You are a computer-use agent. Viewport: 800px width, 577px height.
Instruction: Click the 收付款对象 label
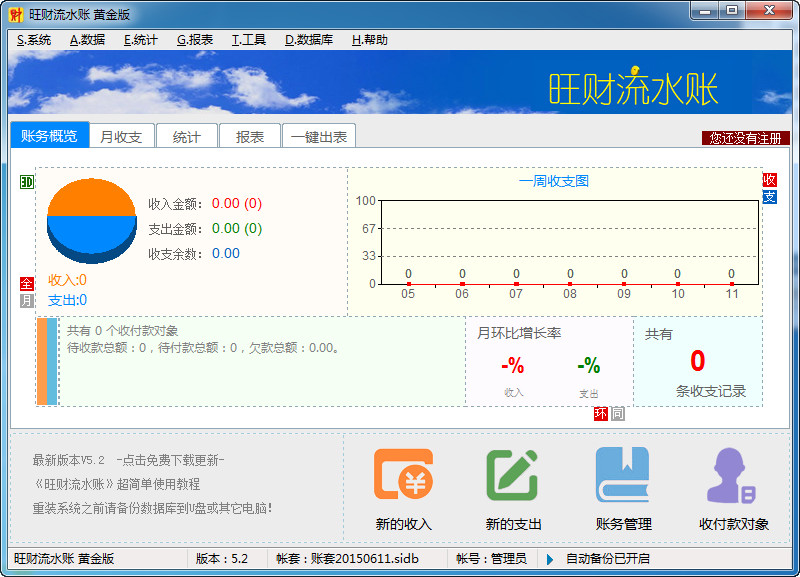click(734, 524)
